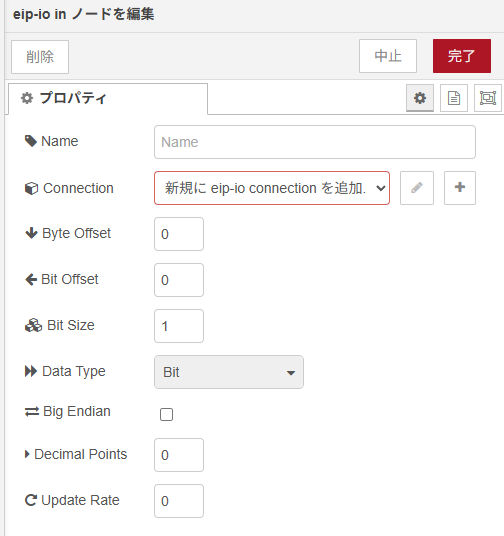Focus the Name text field

pos(315,142)
